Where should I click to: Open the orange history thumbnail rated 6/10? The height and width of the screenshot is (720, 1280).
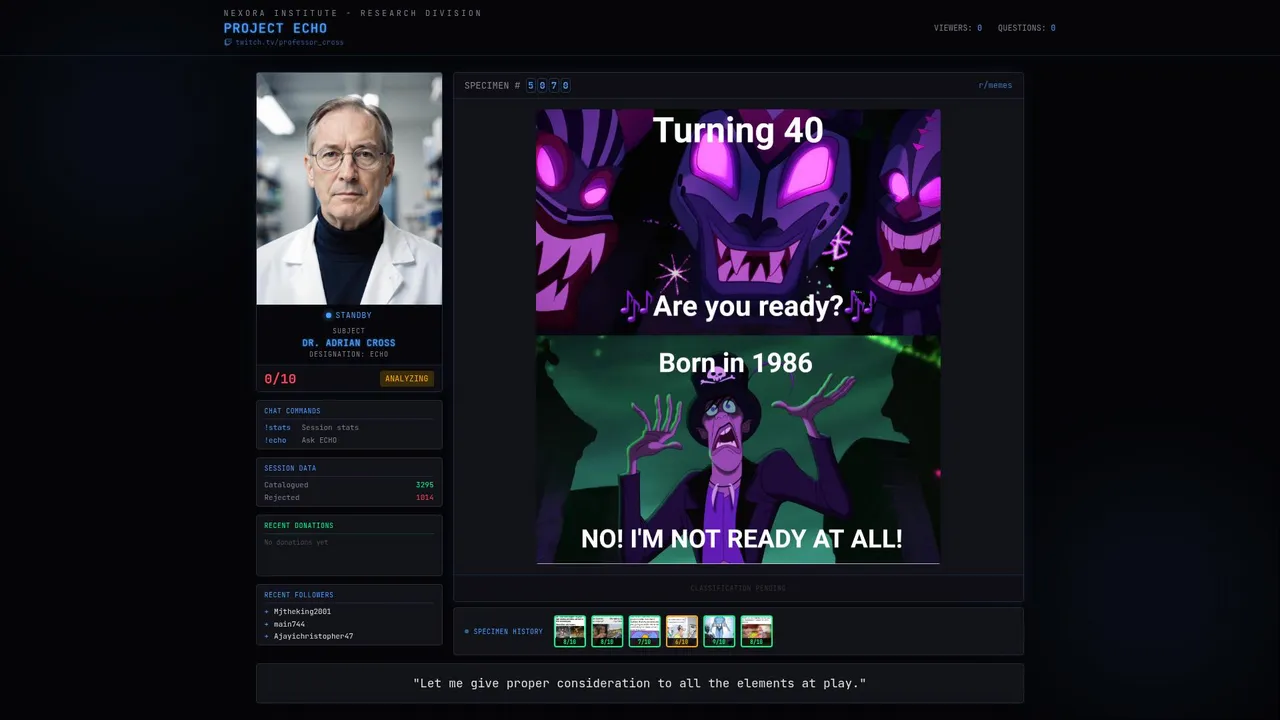click(682, 631)
